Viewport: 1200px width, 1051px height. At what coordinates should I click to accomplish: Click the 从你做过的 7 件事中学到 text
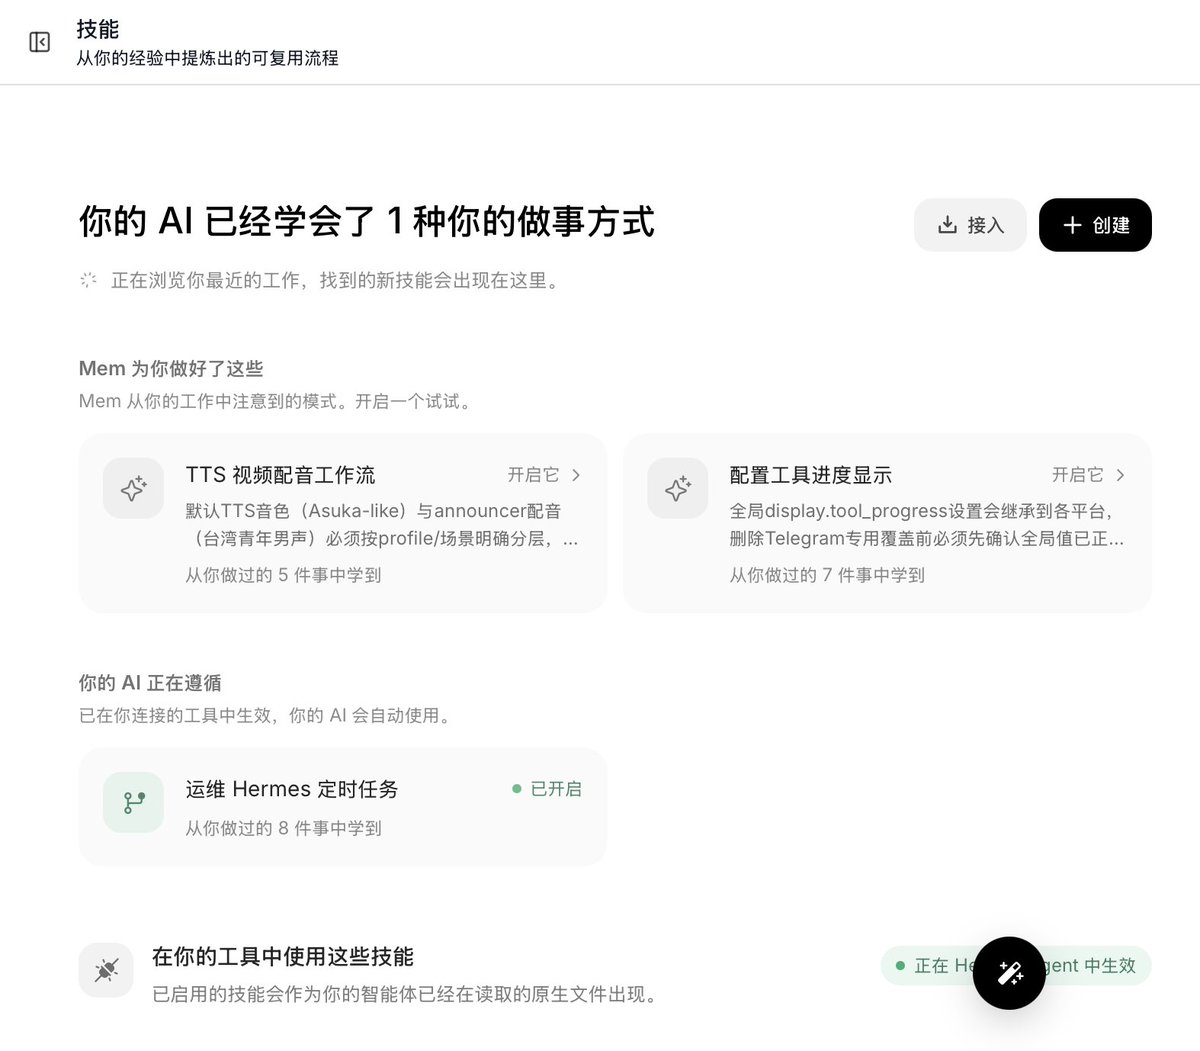827,575
